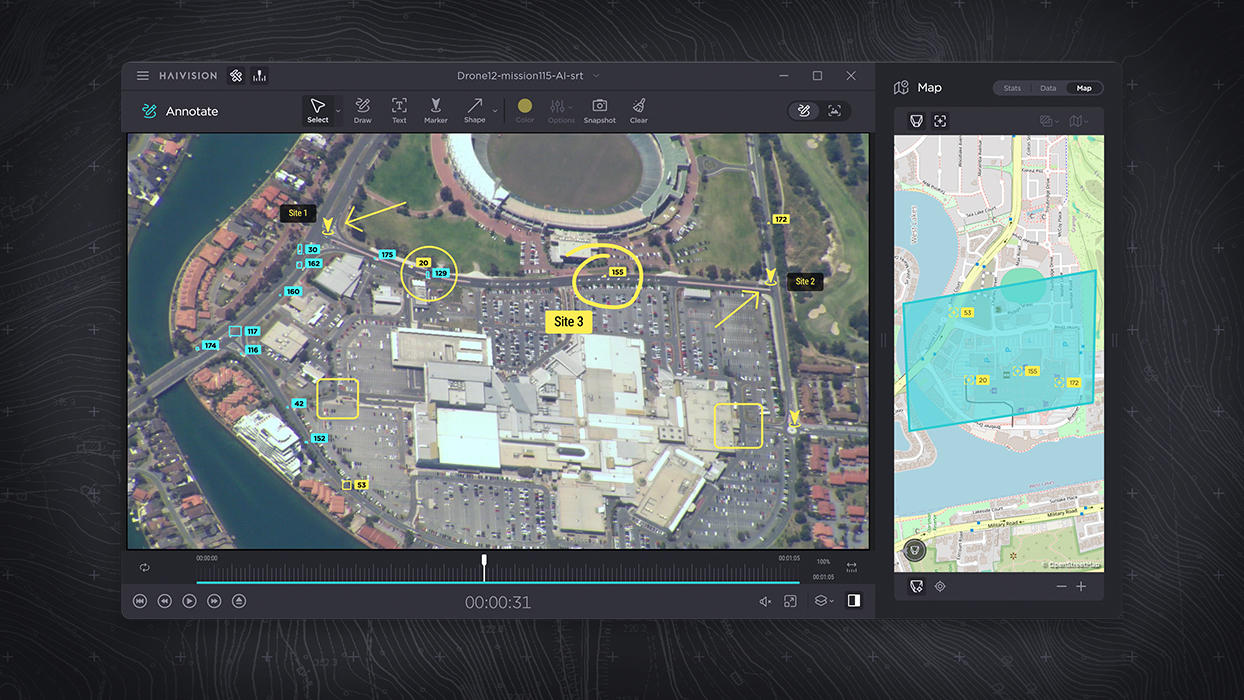Click the Annotate panel title icon
The height and width of the screenshot is (700, 1244).
149,111
